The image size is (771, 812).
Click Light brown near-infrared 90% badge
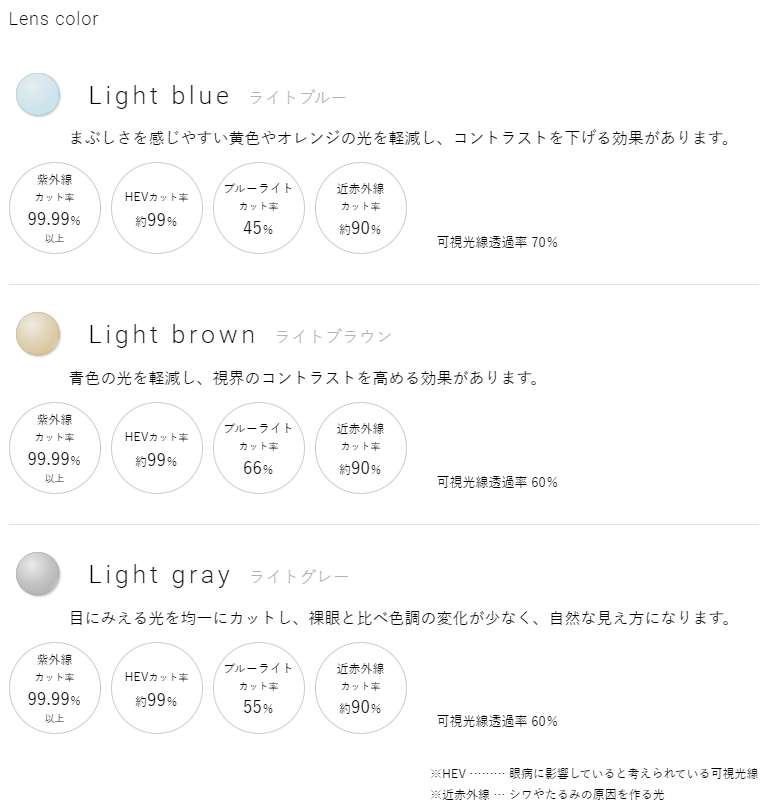coord(360,448)
